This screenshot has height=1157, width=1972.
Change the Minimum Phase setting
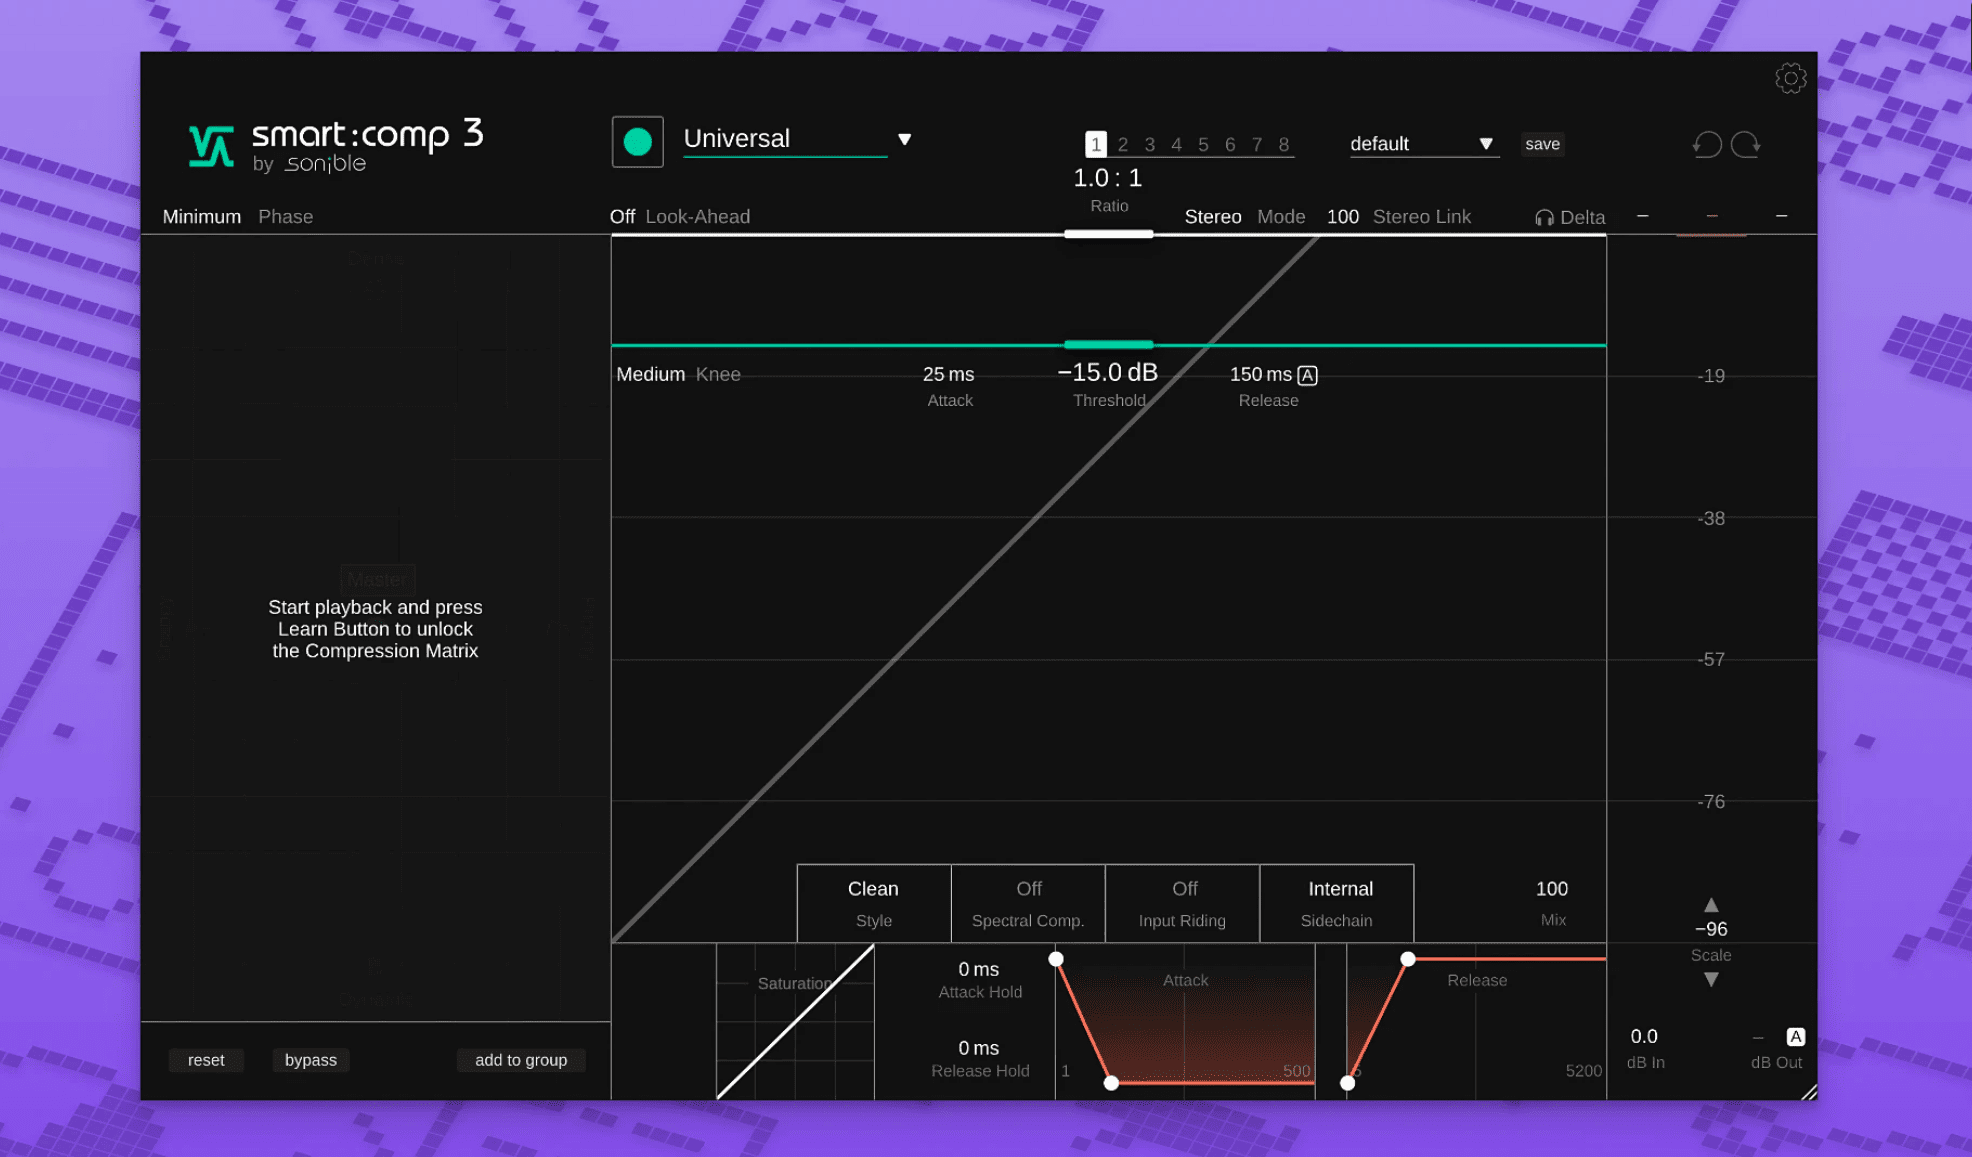pyautogui.click(x=238, y=217)
